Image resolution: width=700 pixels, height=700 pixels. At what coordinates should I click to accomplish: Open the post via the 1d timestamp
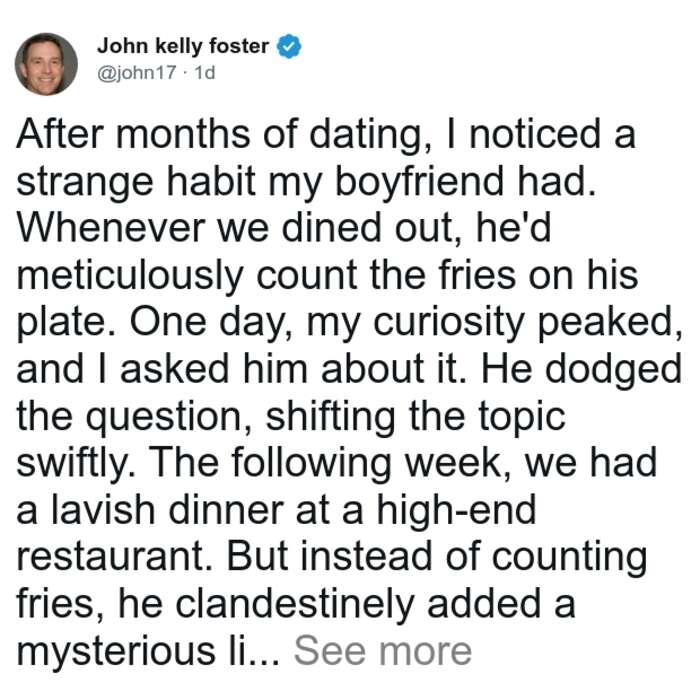pos(205,73)
